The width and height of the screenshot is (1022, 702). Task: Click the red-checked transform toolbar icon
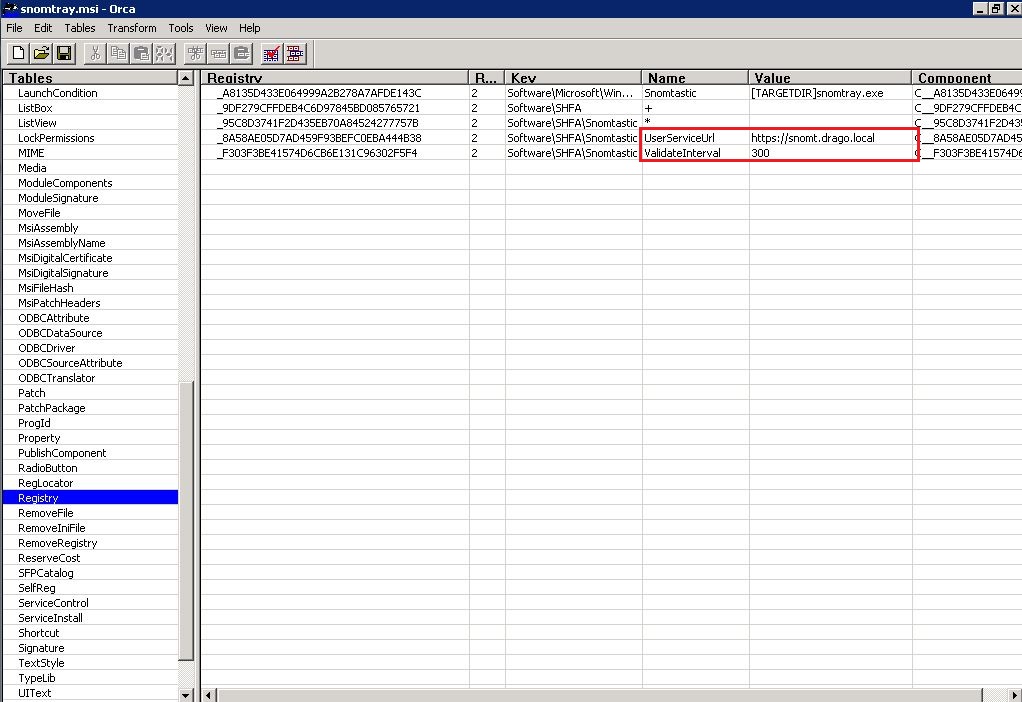point(270,53)
